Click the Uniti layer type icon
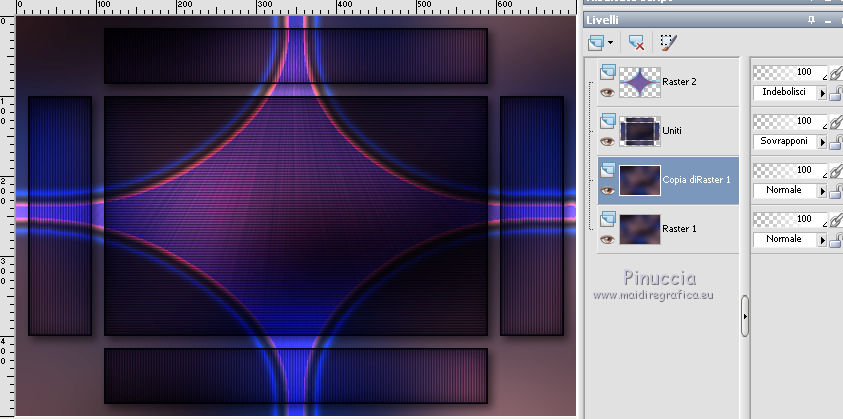843x419 pixels. point(608,120)
